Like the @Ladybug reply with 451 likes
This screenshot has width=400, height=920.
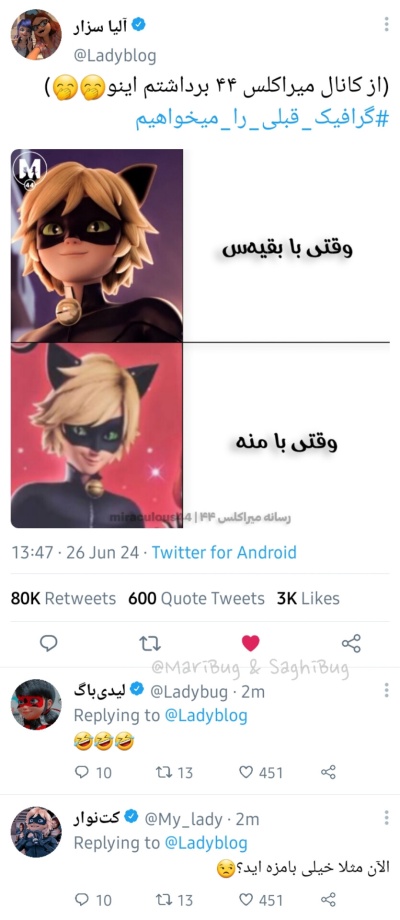(262, 773)
